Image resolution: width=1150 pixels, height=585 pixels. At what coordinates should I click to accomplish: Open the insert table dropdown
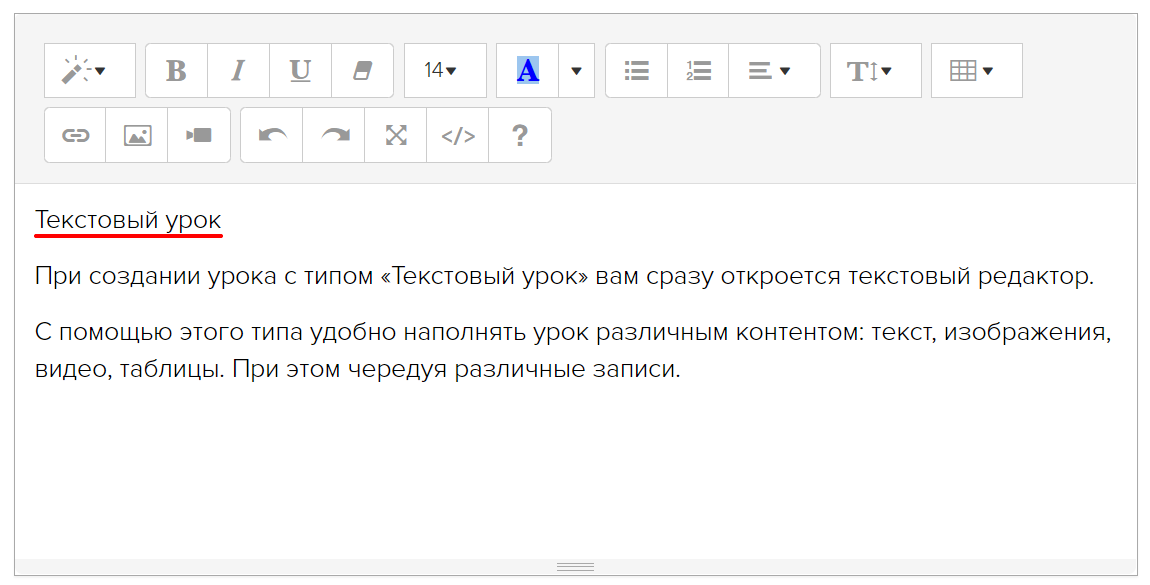pyautogui.click(x=976, y=71)
